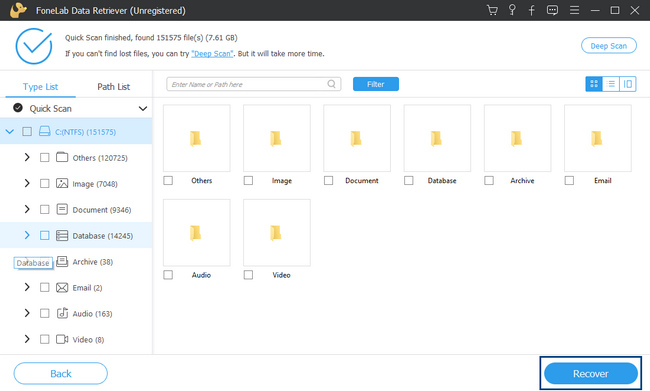
Task: Expand the Database (14245) node
Action: 27,235
